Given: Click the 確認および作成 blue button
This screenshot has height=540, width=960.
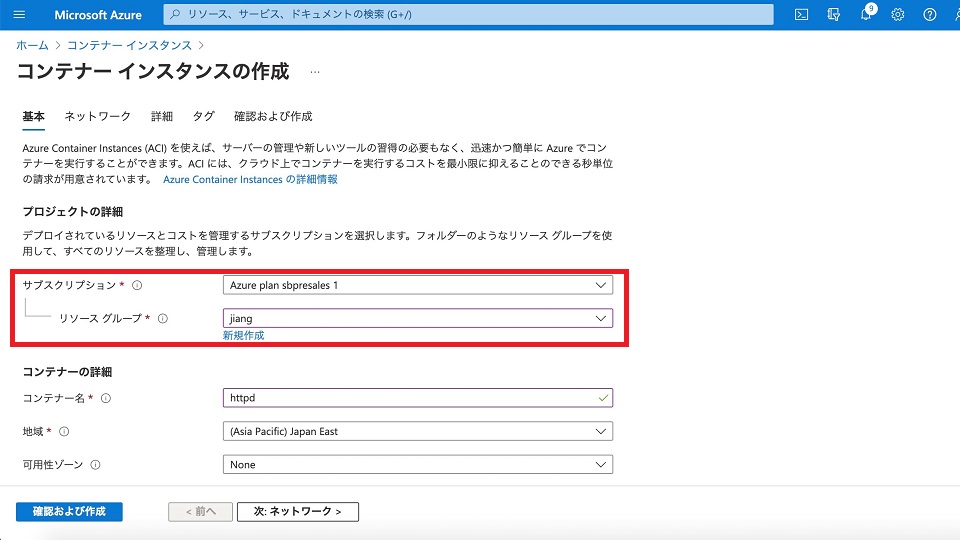Looking at the screenshot, I should click(x=69, y=511).
